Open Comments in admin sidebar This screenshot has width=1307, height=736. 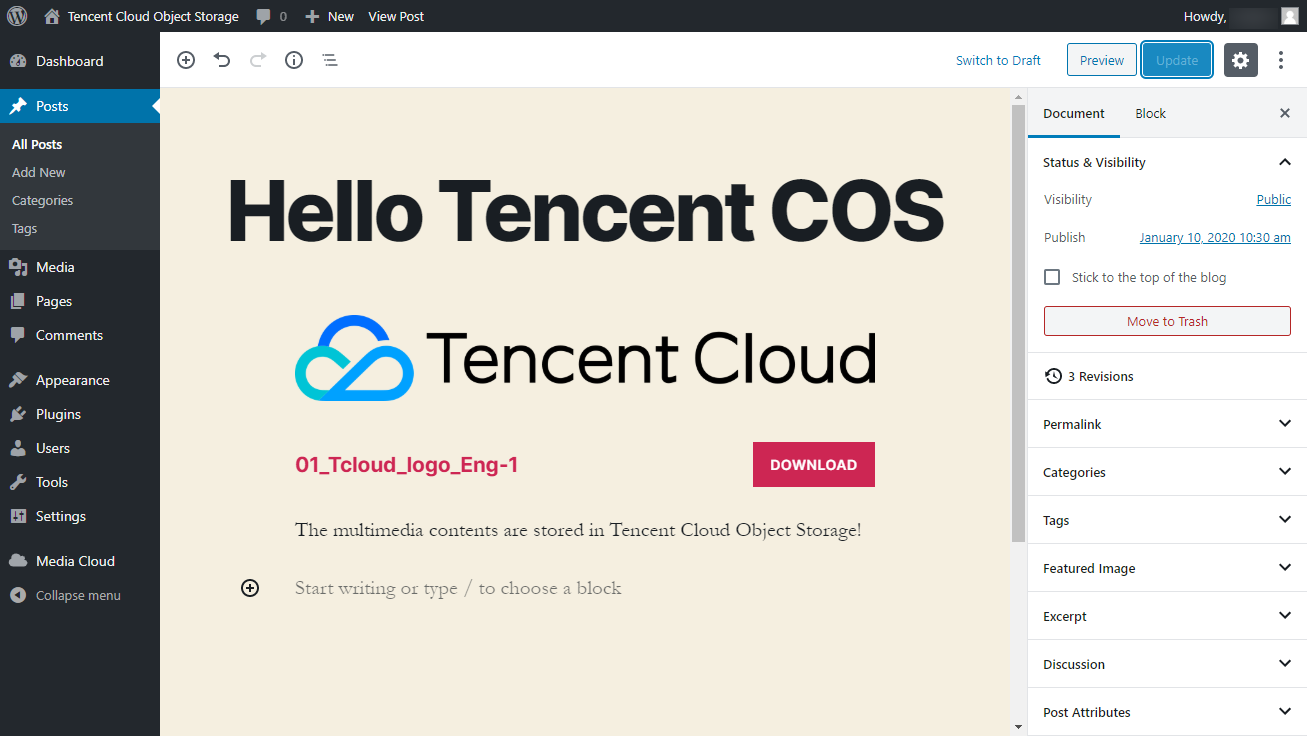pyautogui.click(x=80, y=335)
